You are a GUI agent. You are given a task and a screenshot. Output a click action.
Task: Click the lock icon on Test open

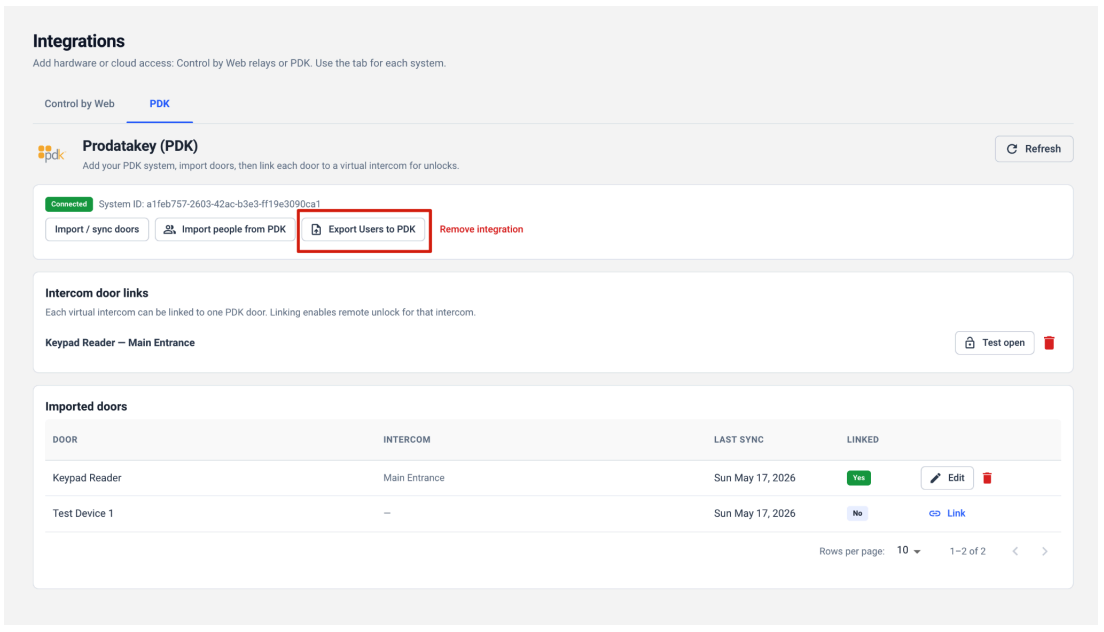970,343
